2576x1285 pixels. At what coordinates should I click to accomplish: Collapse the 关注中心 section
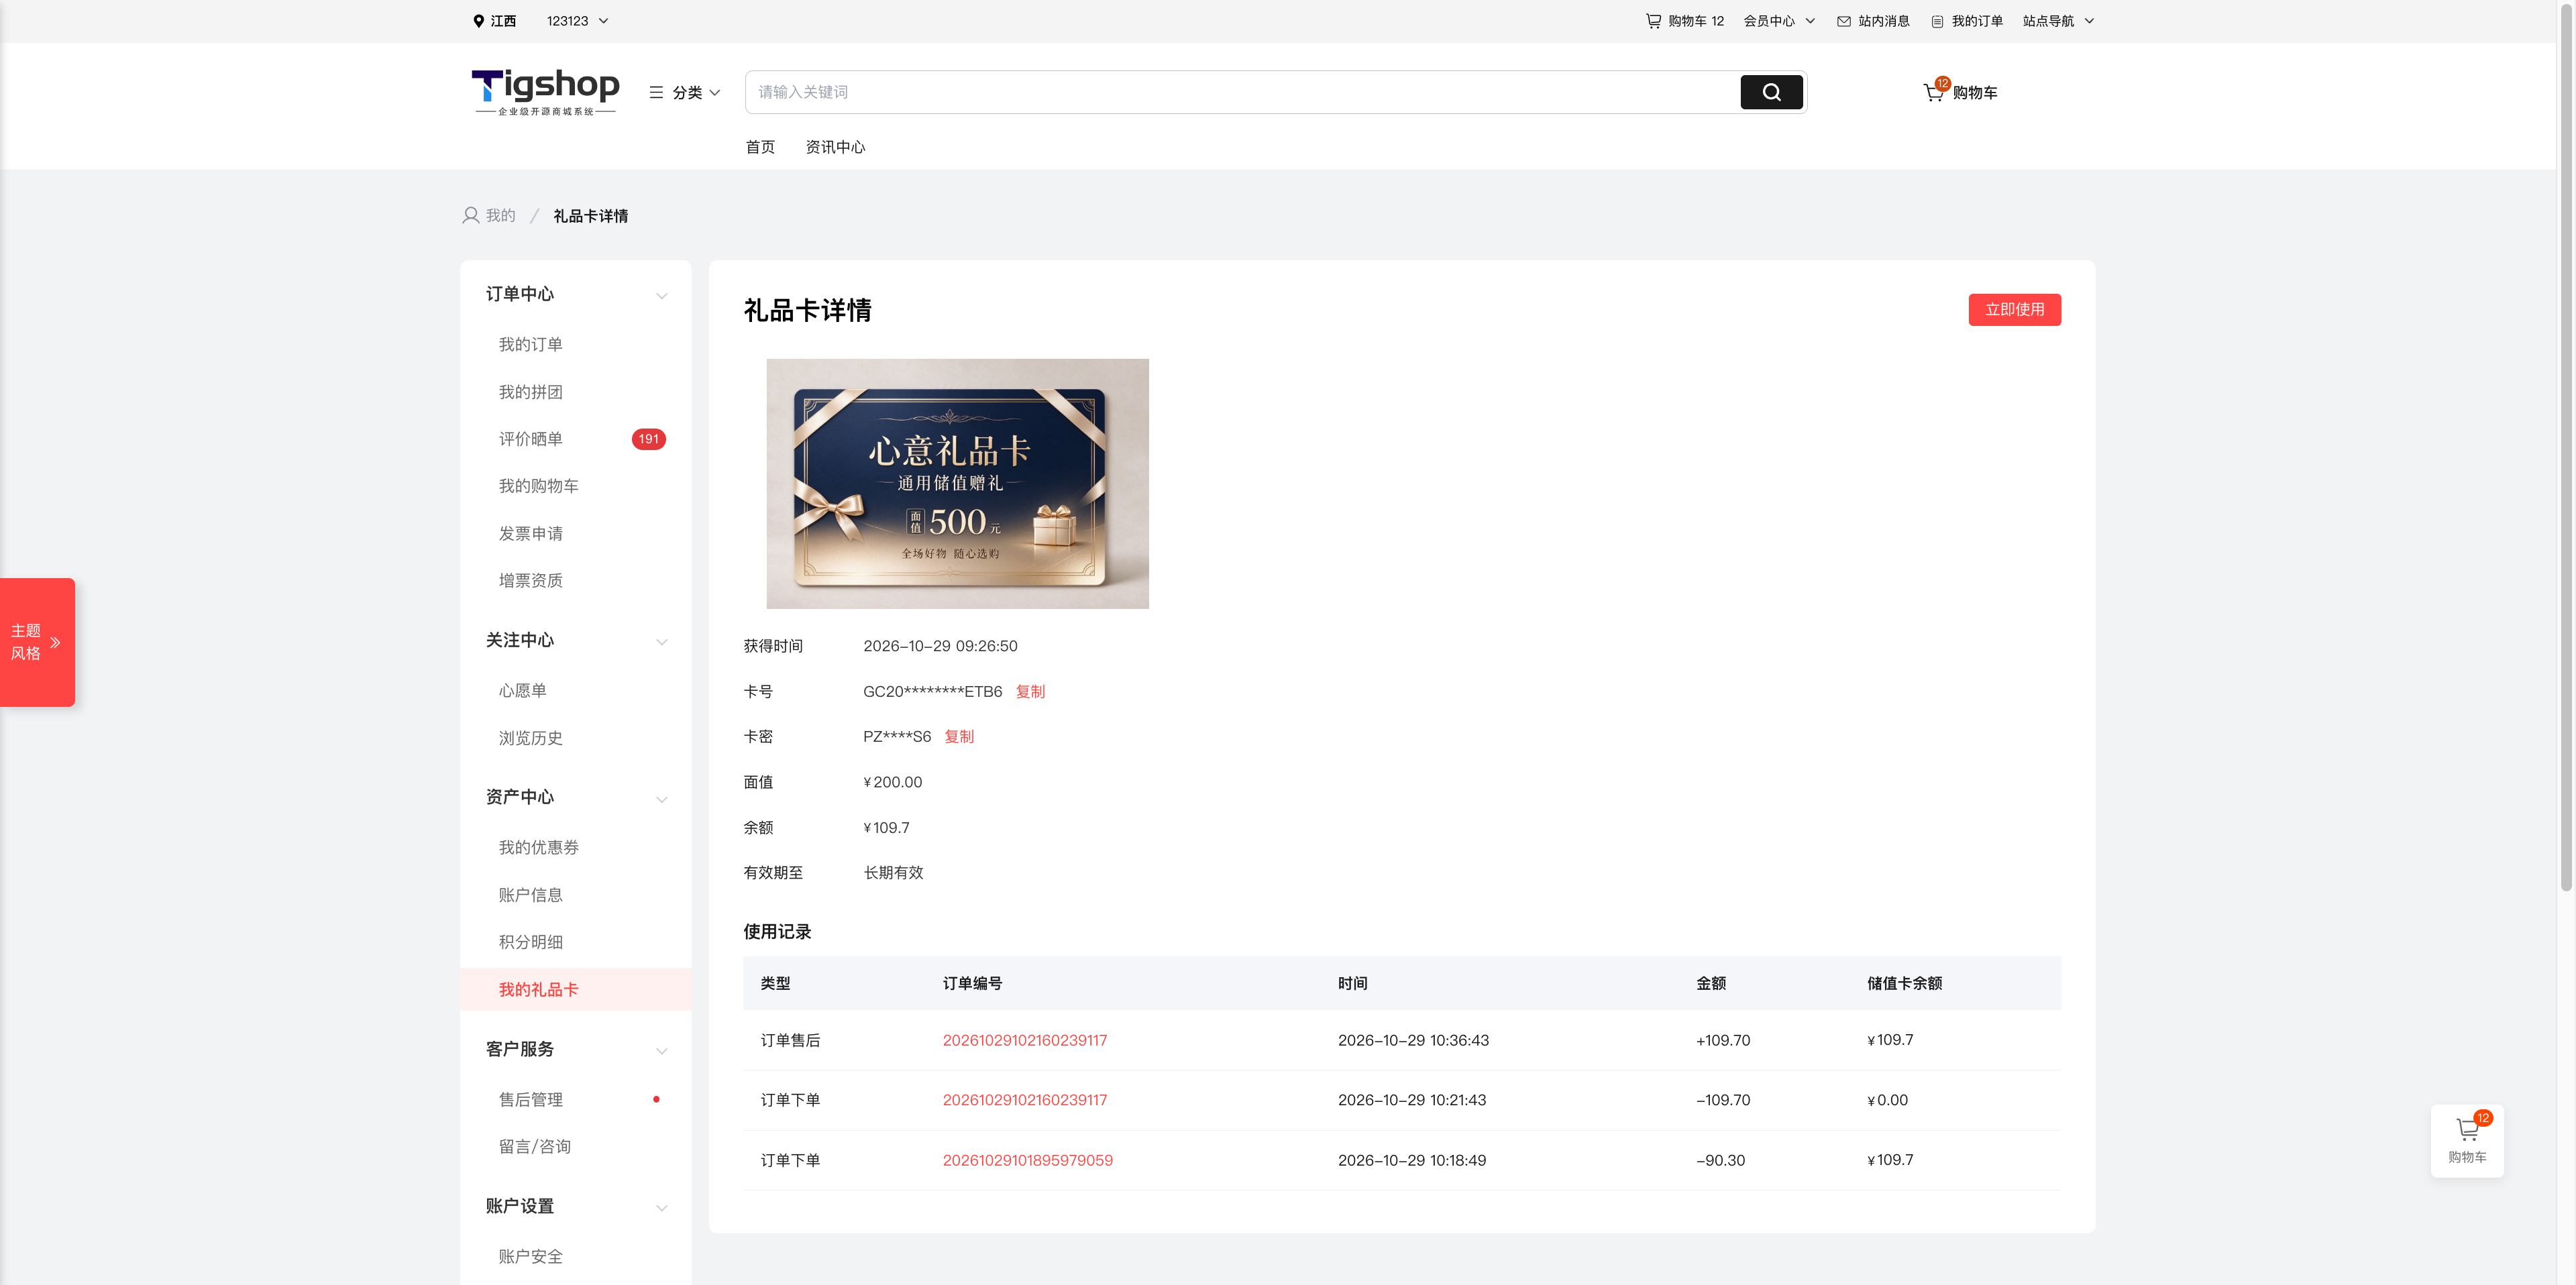click(662, 641)
